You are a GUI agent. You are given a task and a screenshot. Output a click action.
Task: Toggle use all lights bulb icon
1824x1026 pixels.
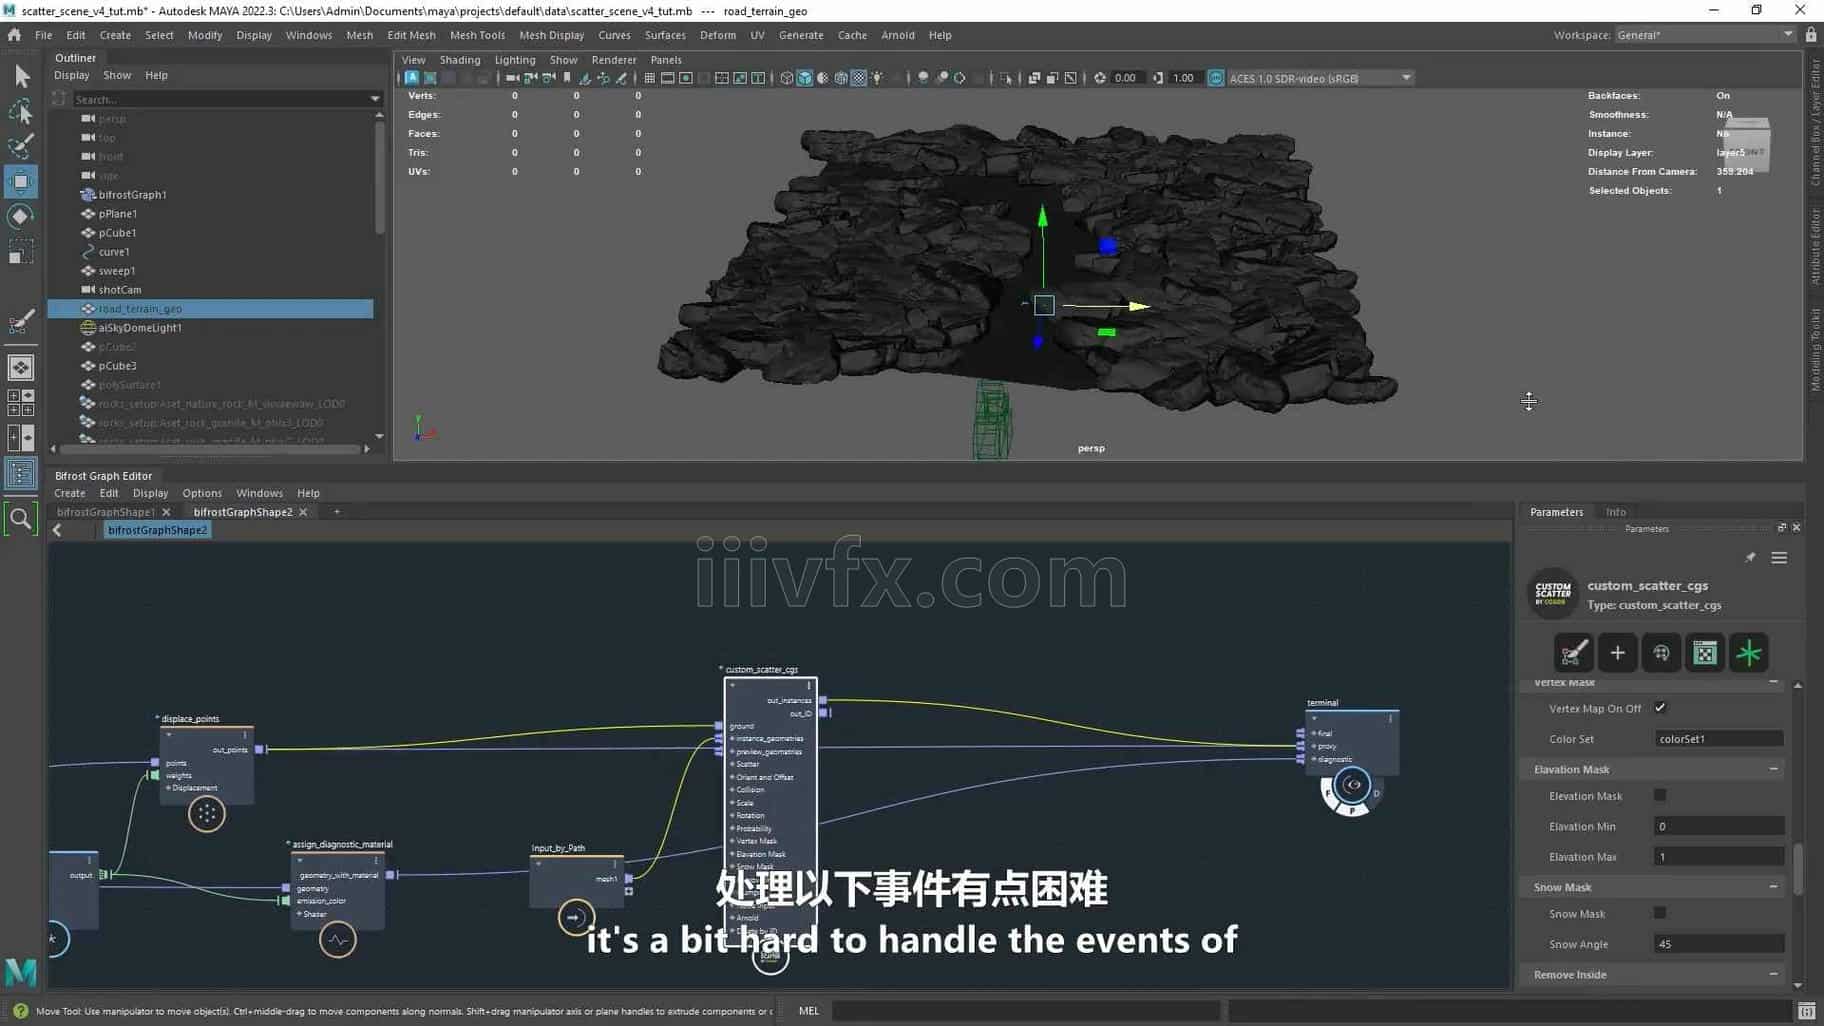877,78
